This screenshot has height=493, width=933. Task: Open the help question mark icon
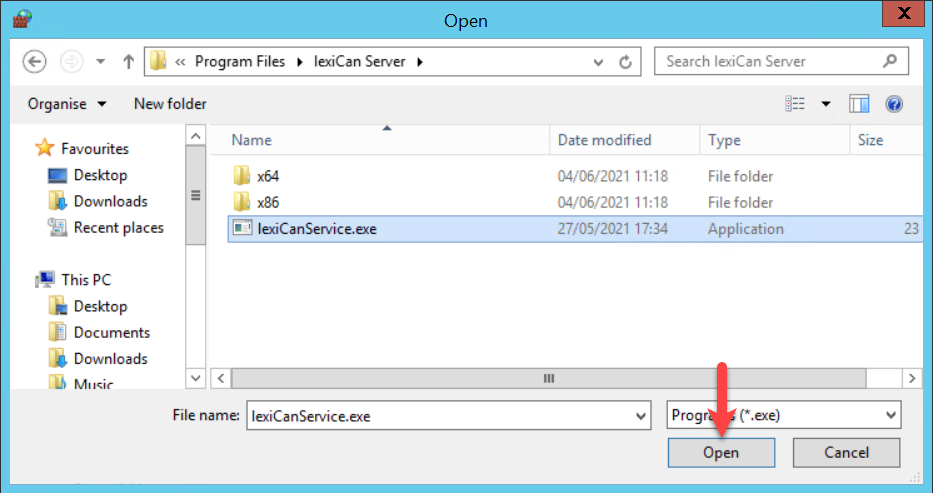click(x=894, y=104)
